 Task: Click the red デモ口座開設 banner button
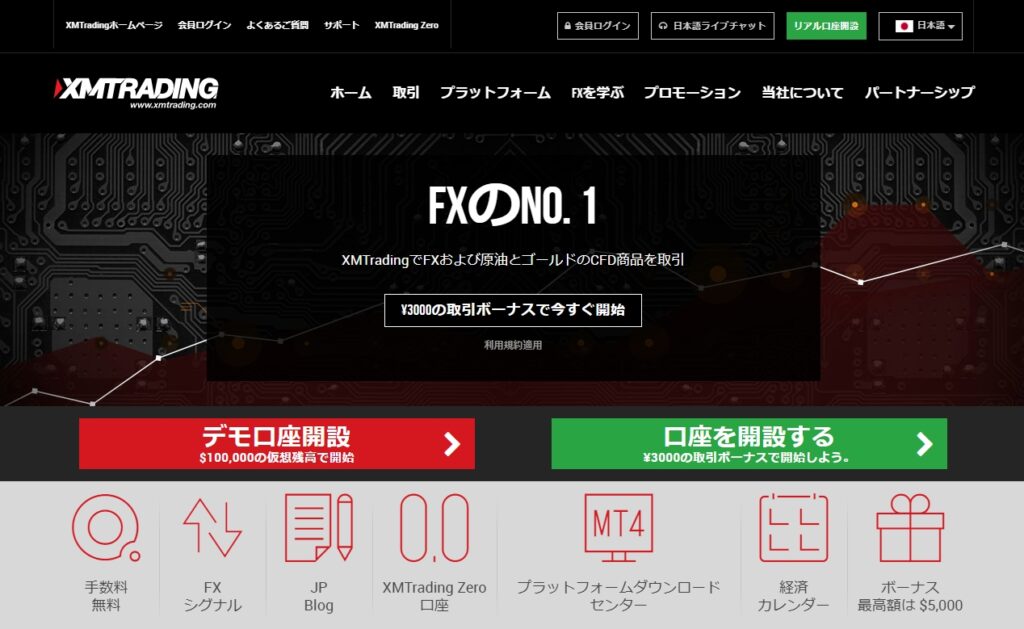[277, 444]
